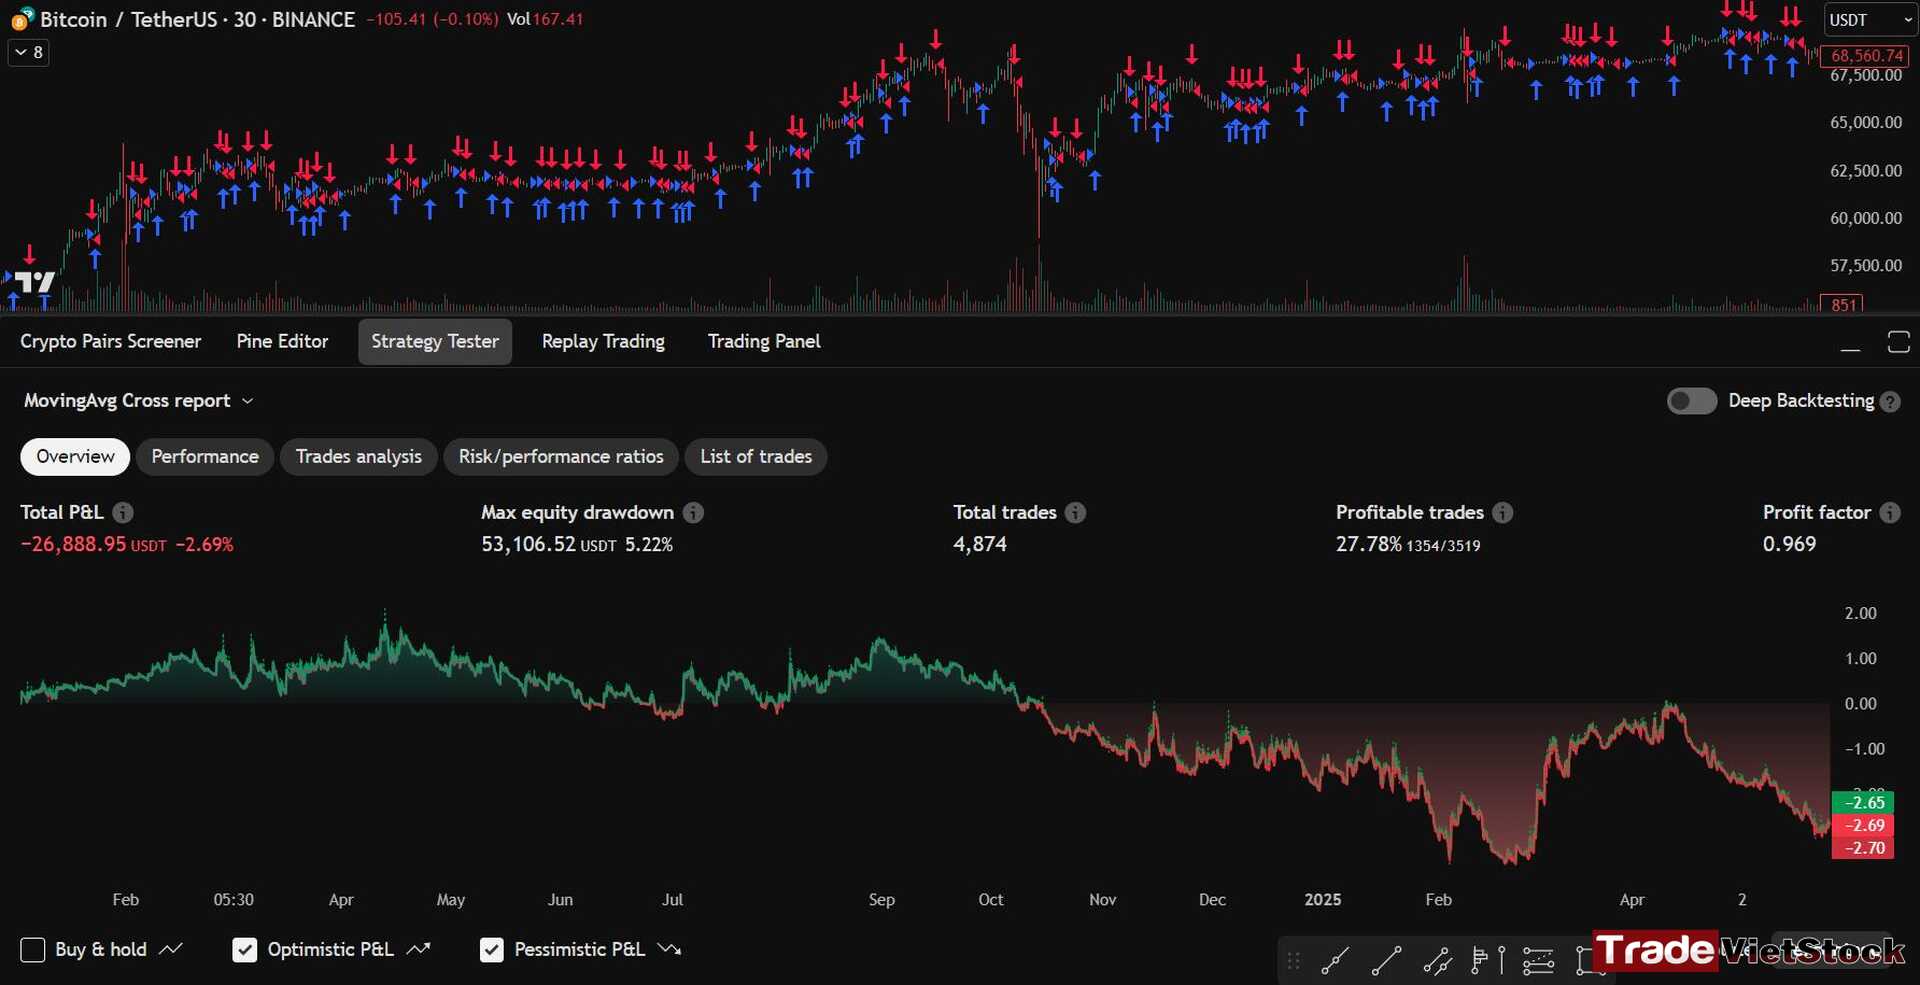Open the Trades analysis section
Image resolution: width=1920 pixels, height=985 pixels.
click(359, 456)
